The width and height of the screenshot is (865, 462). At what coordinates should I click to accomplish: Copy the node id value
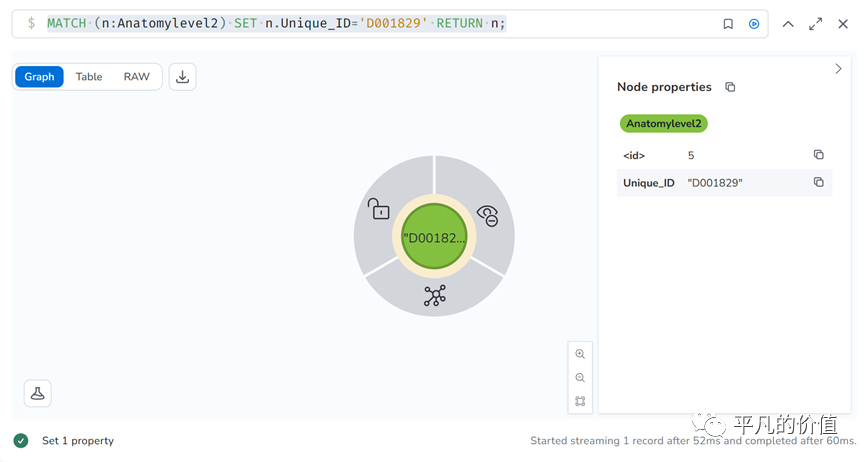818,155
